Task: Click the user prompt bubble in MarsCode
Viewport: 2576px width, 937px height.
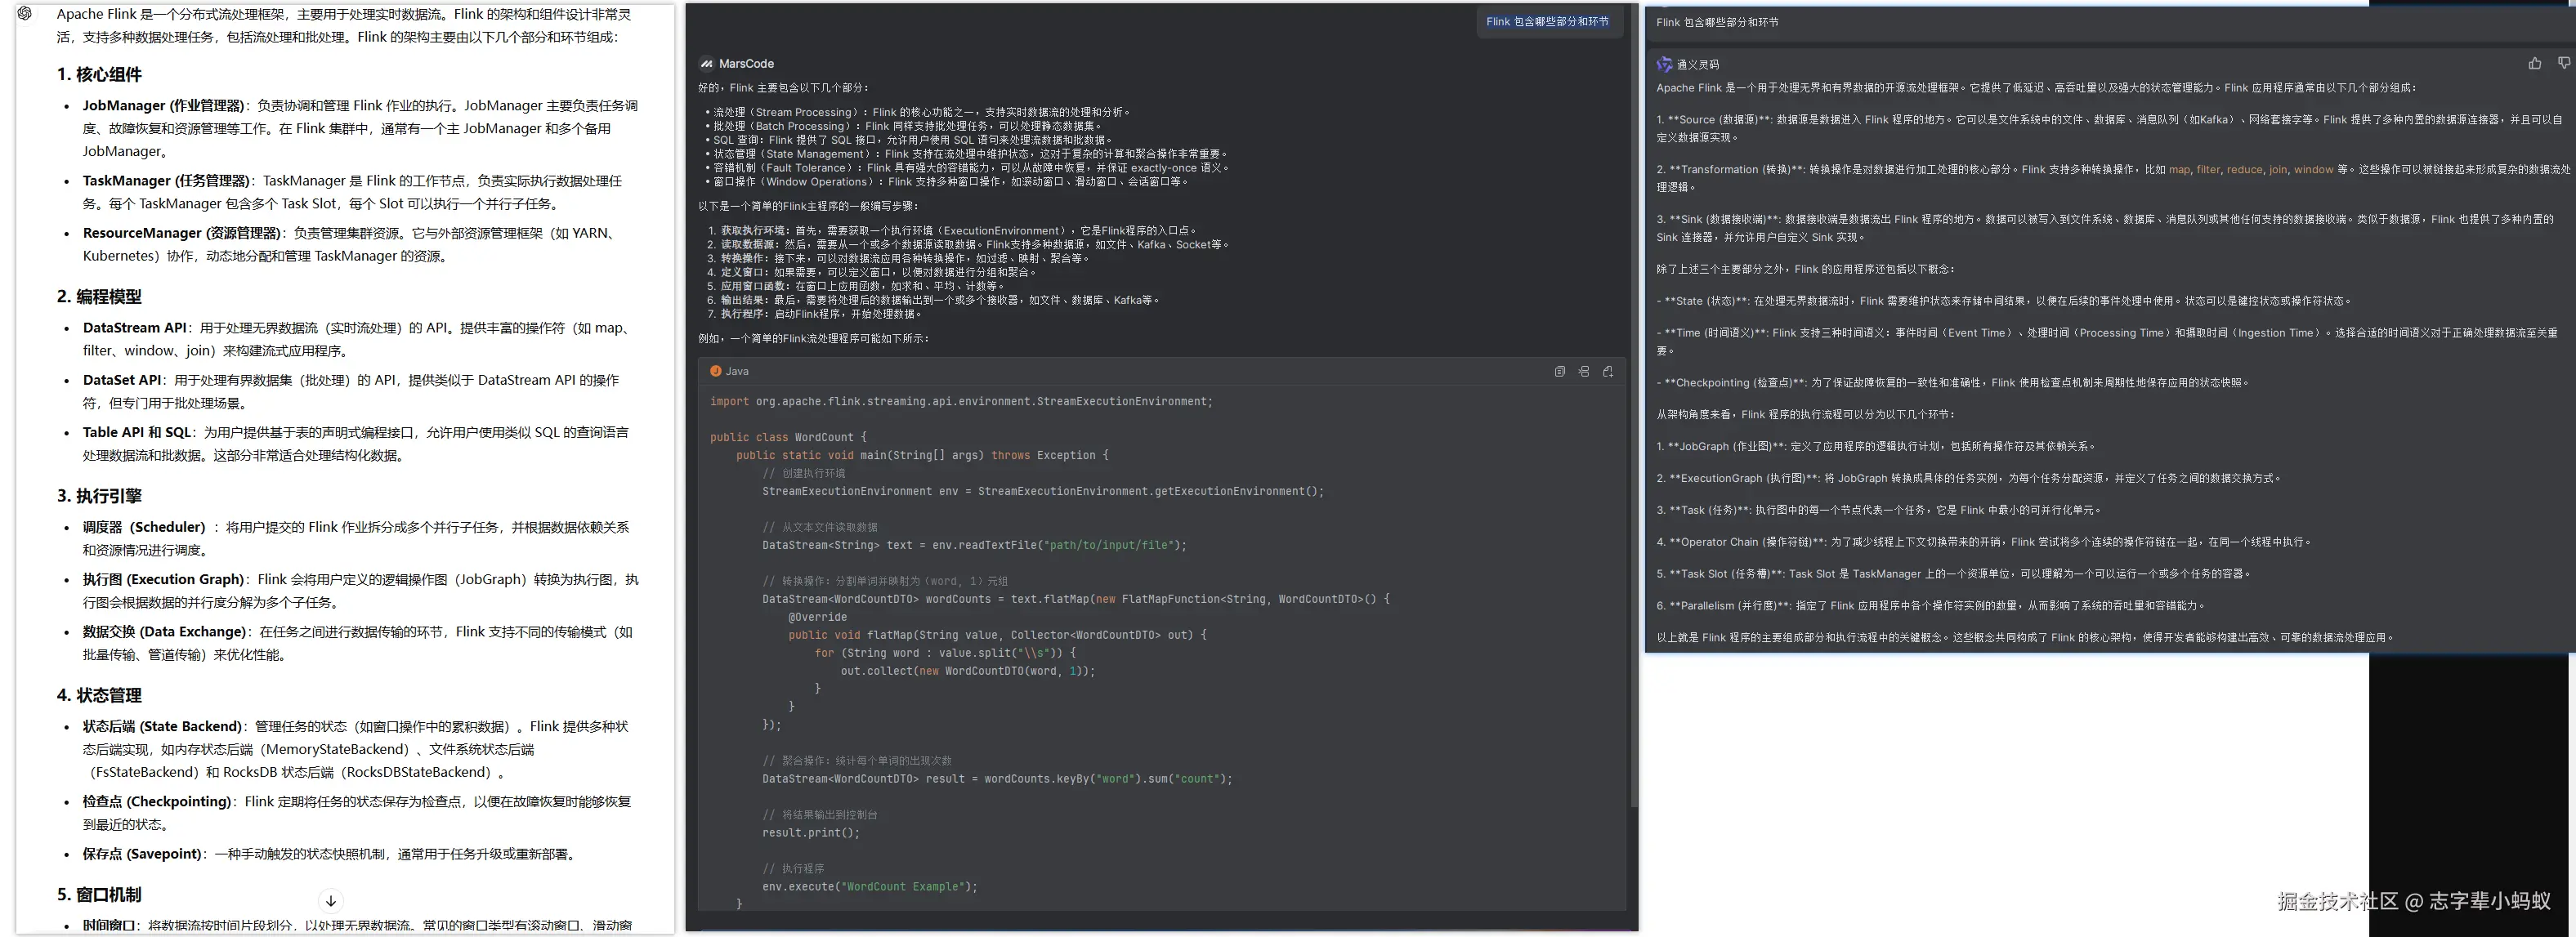Action: point(1547,21)
